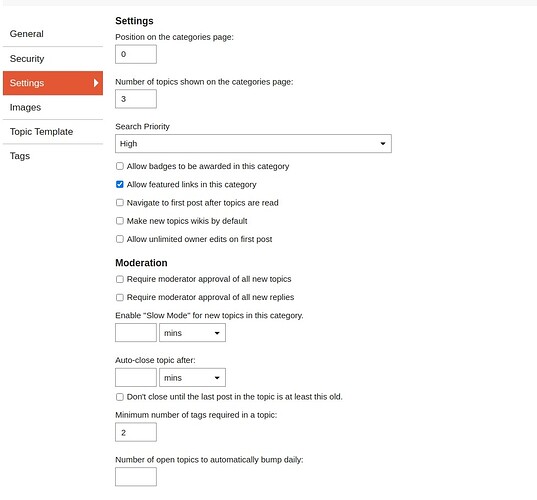Click 'Auto-close topic after:' label
The image size is (537, 500).
[x=155, y=360]
